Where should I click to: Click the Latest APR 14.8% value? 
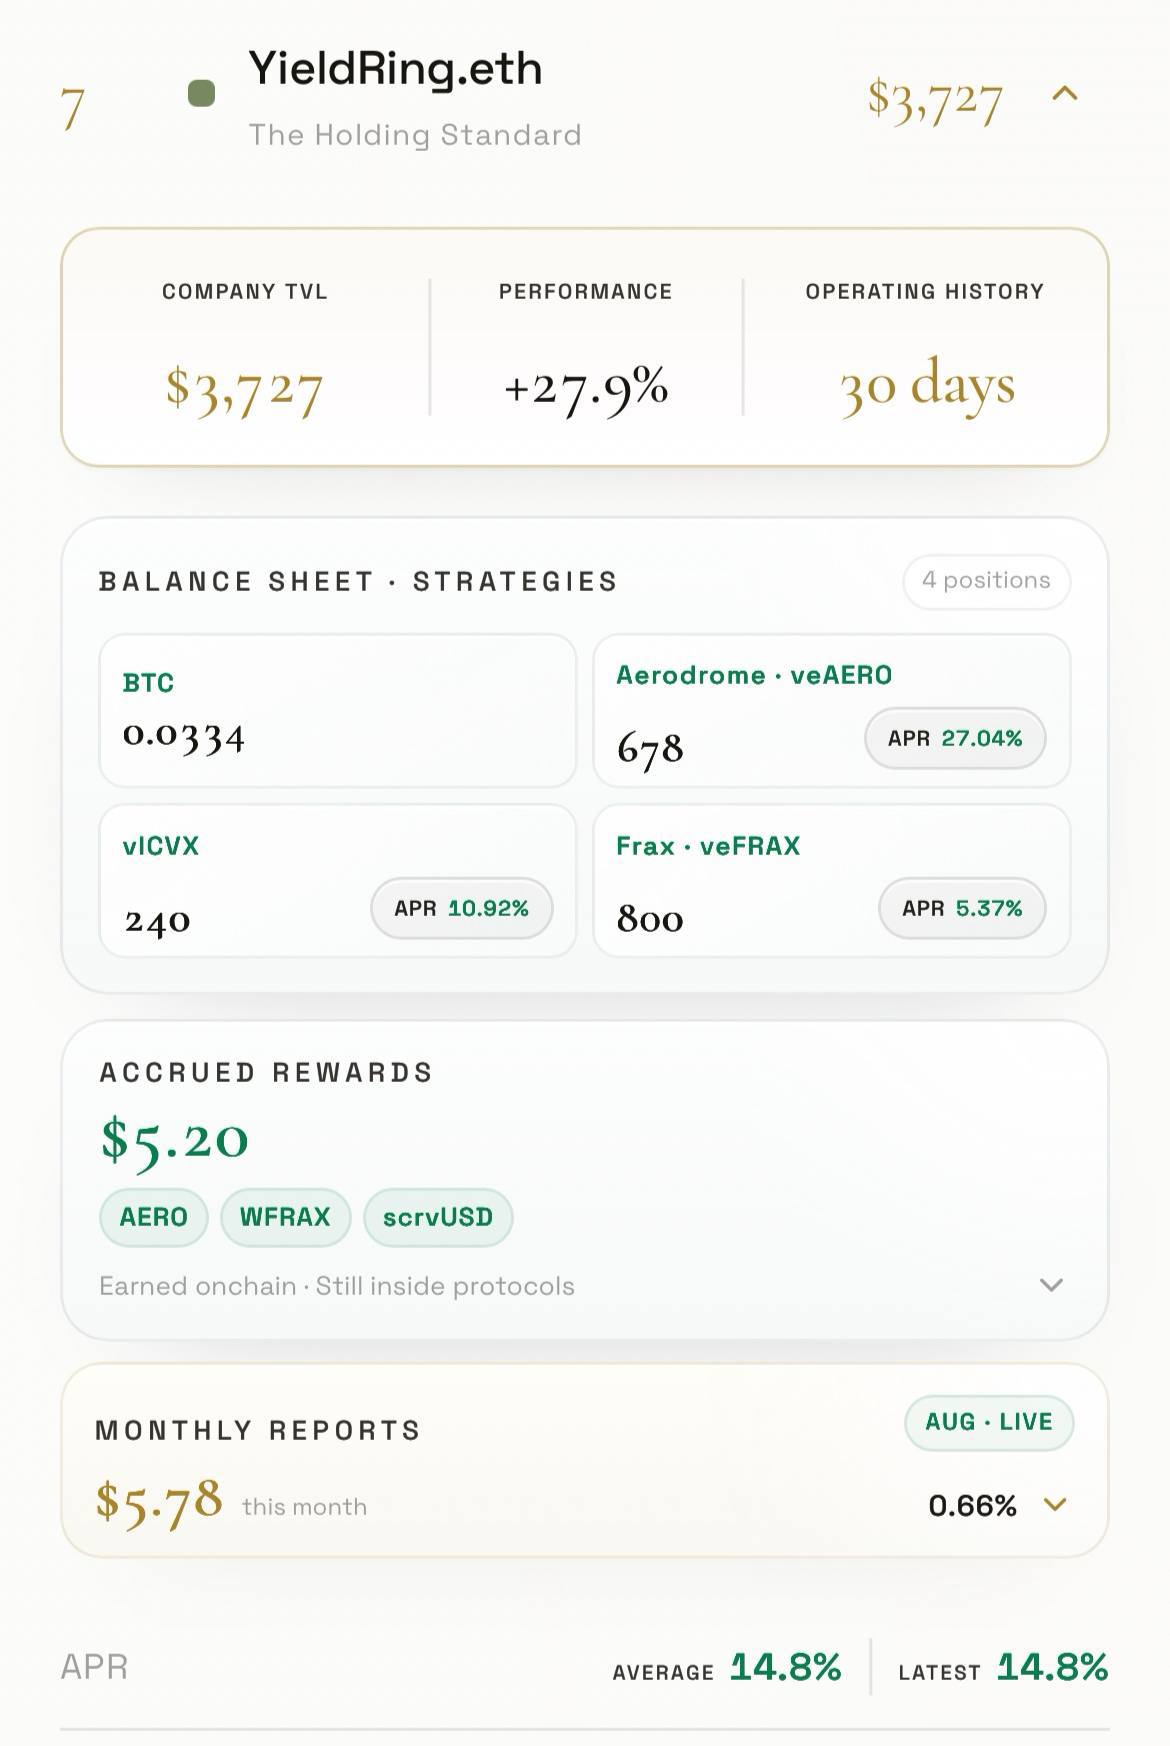(x=1052, y=1667)
